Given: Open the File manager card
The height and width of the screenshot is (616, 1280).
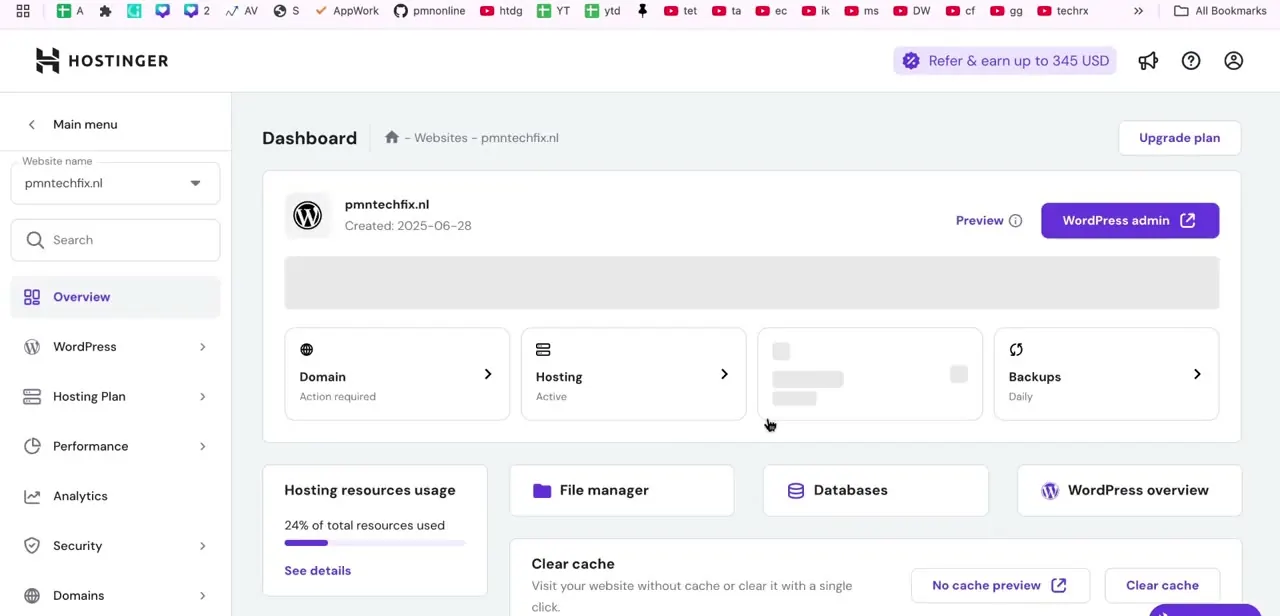Looking at the screenshot, I should click(x=622, y=491).
